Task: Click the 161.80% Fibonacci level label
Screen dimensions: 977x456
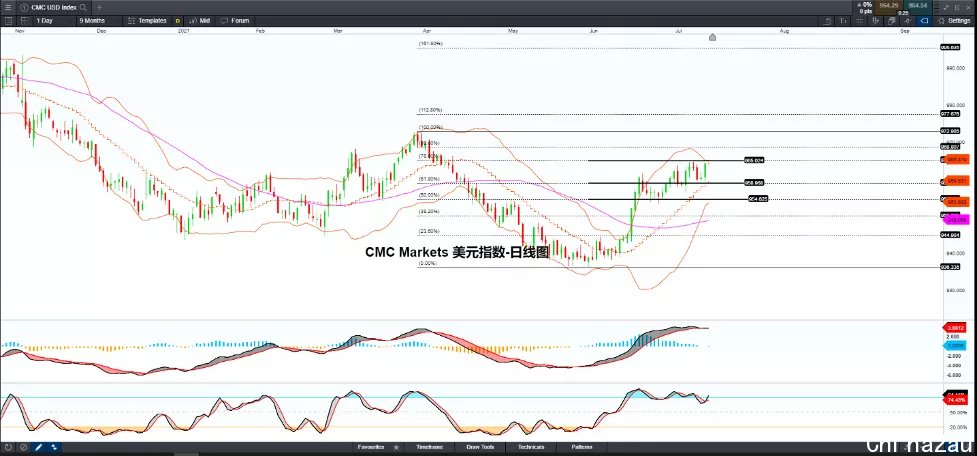Action: point(431,44)
